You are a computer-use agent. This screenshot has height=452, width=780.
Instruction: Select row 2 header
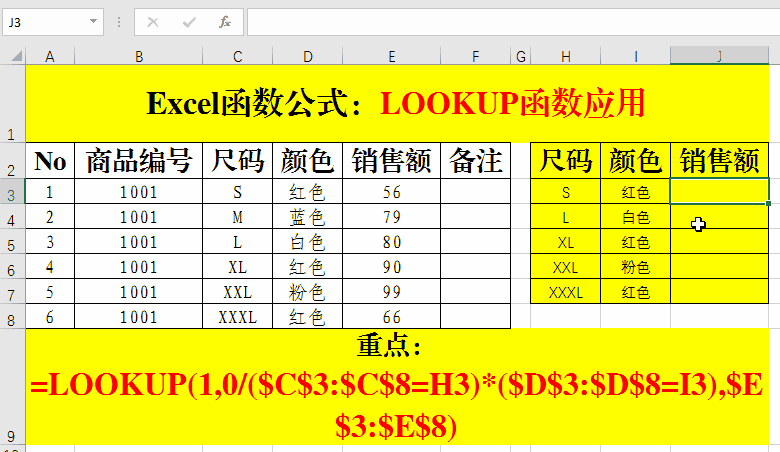pos(12,161)
